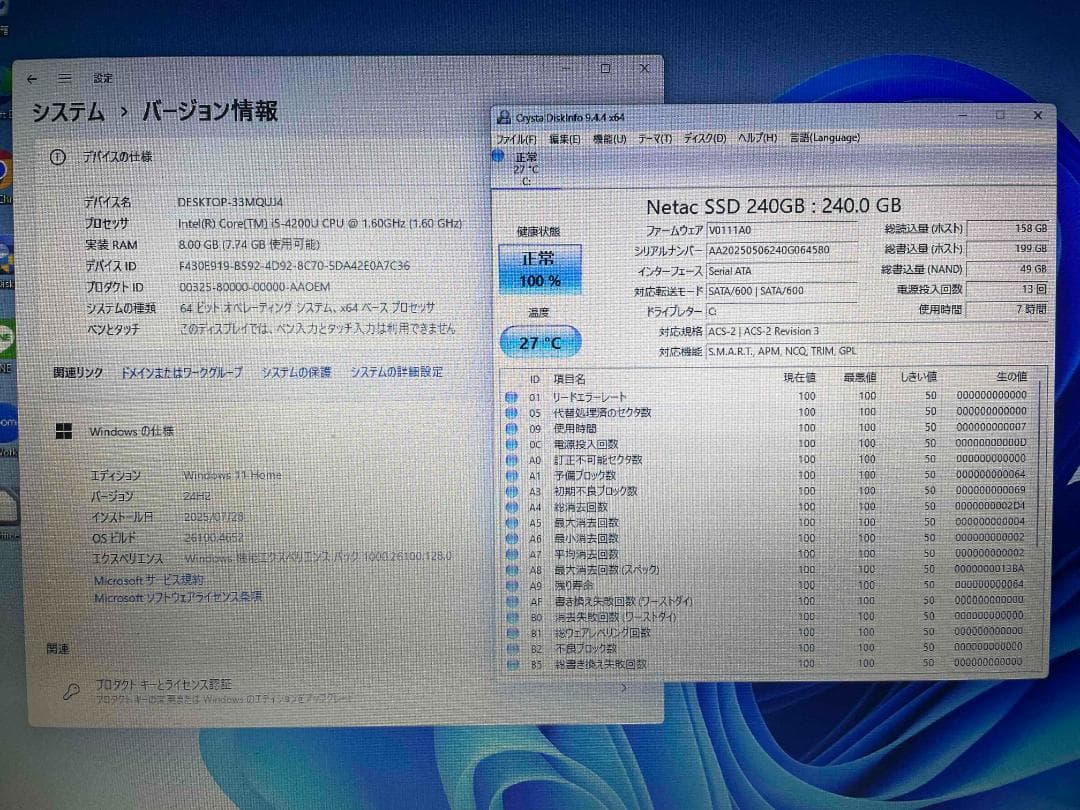This screenshot has height=810, width=1080.
Task: Click the status indicator beside 代替処理済のセクタ数
Action: (511, 410)
